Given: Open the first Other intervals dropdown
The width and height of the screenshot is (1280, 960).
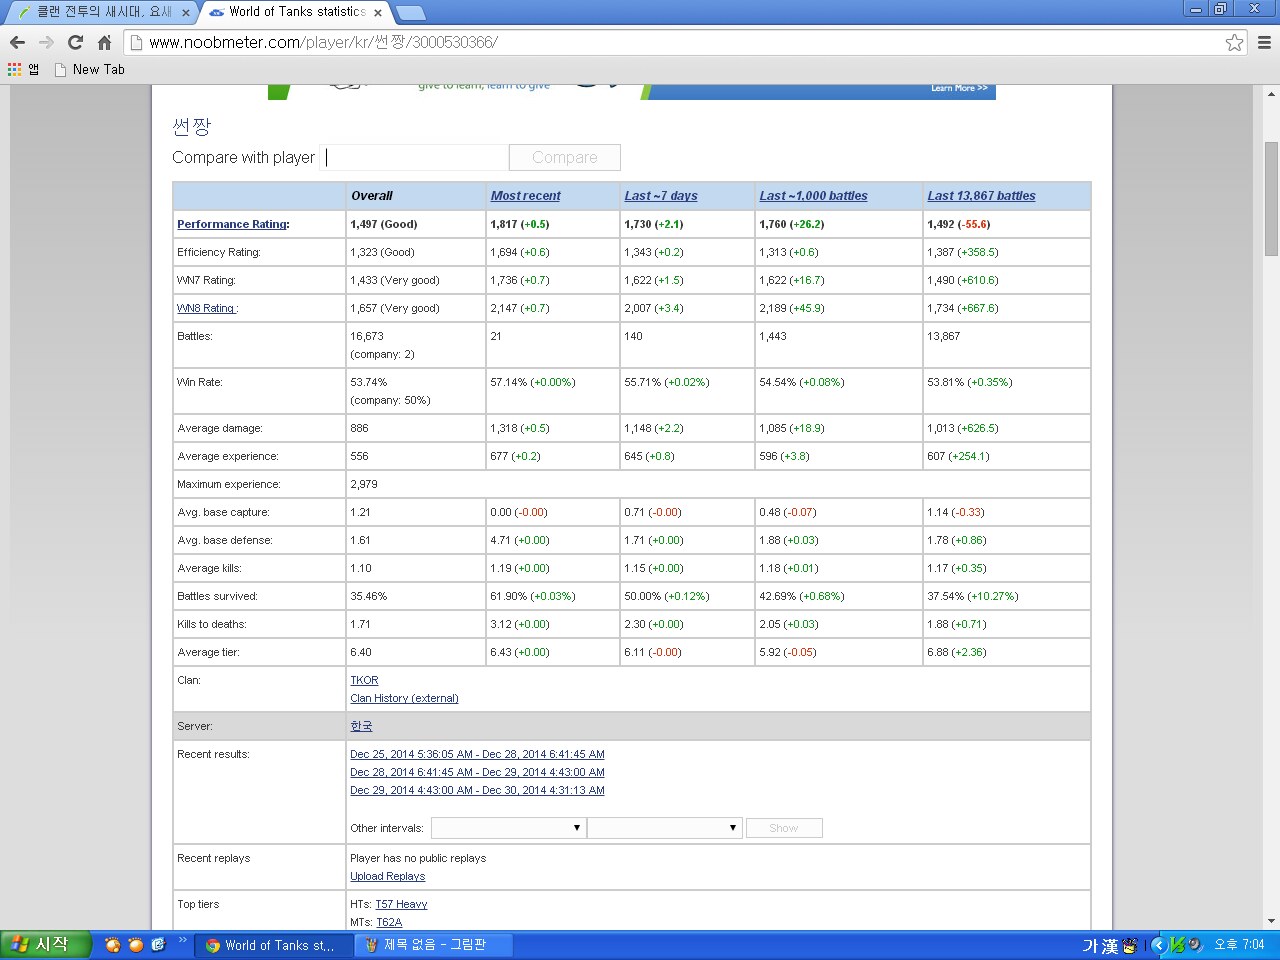Looking at the screenshot, I should tap(507, 828).
